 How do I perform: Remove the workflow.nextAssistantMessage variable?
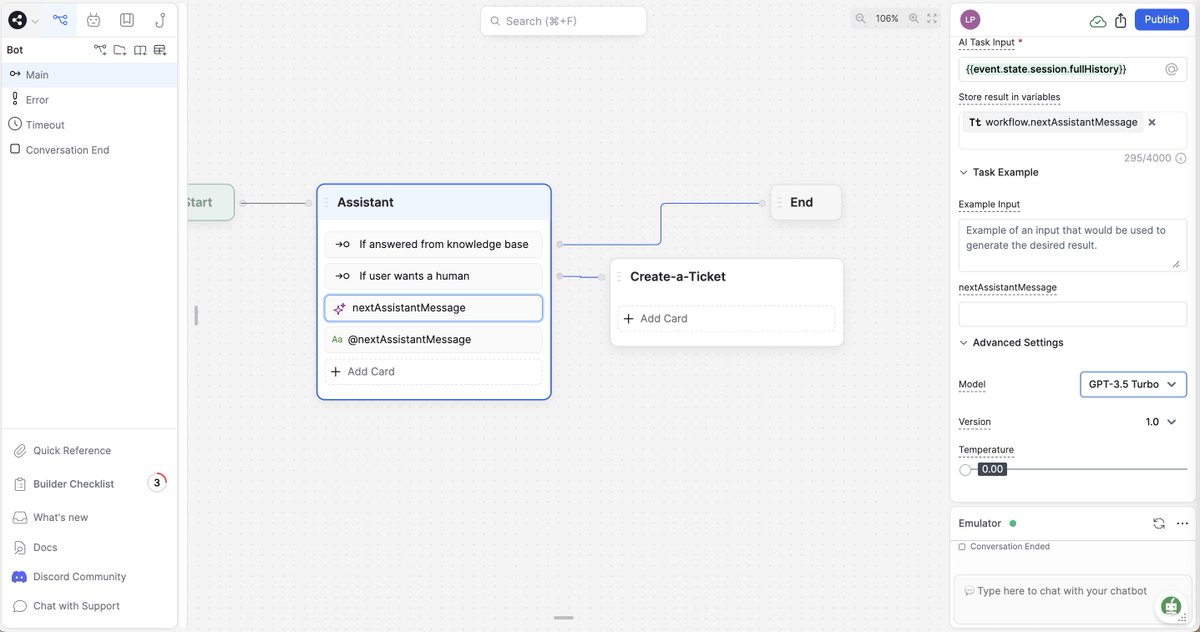coord(1151,121)
